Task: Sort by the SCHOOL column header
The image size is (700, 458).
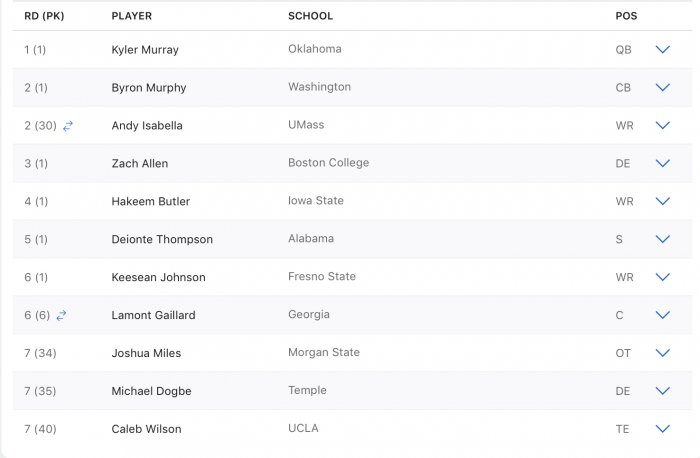Action: [310, 16]
